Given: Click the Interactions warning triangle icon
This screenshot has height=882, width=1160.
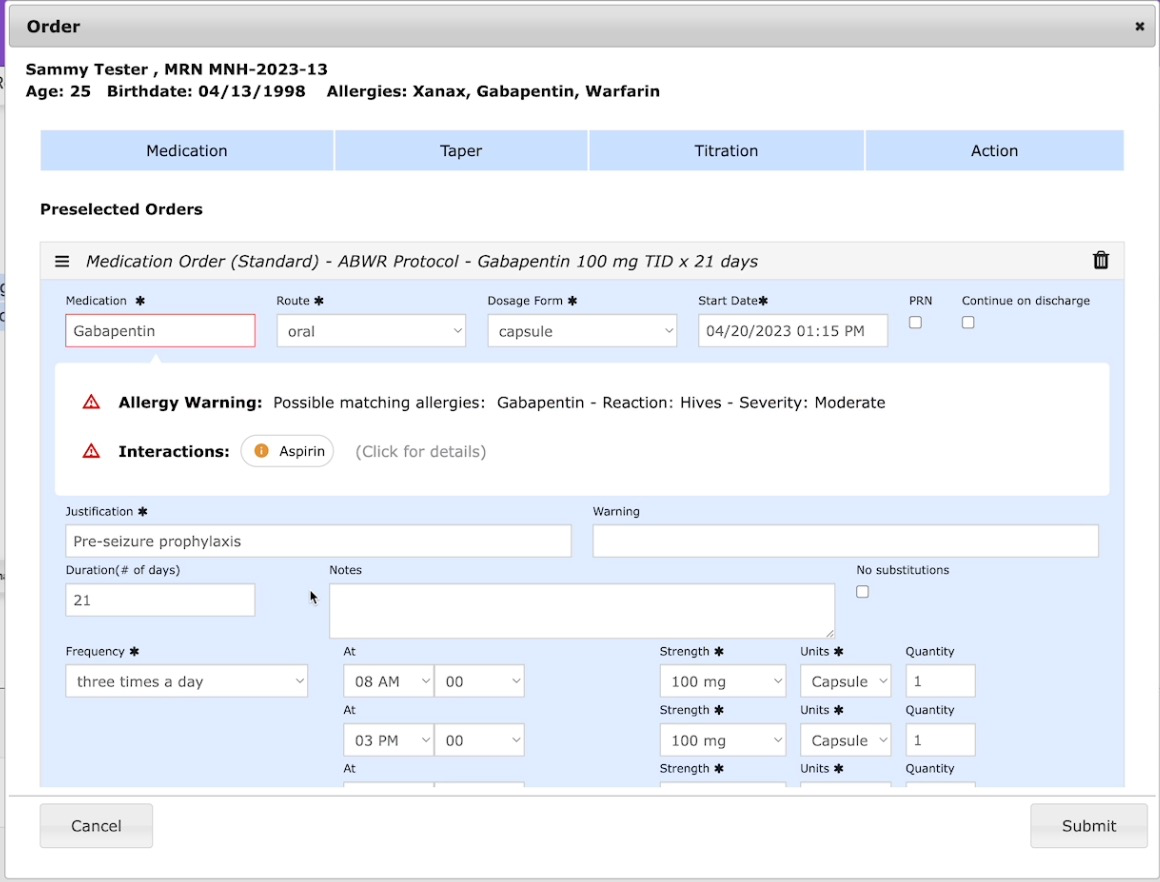Looking at the screenshot, I should (91, 452).
